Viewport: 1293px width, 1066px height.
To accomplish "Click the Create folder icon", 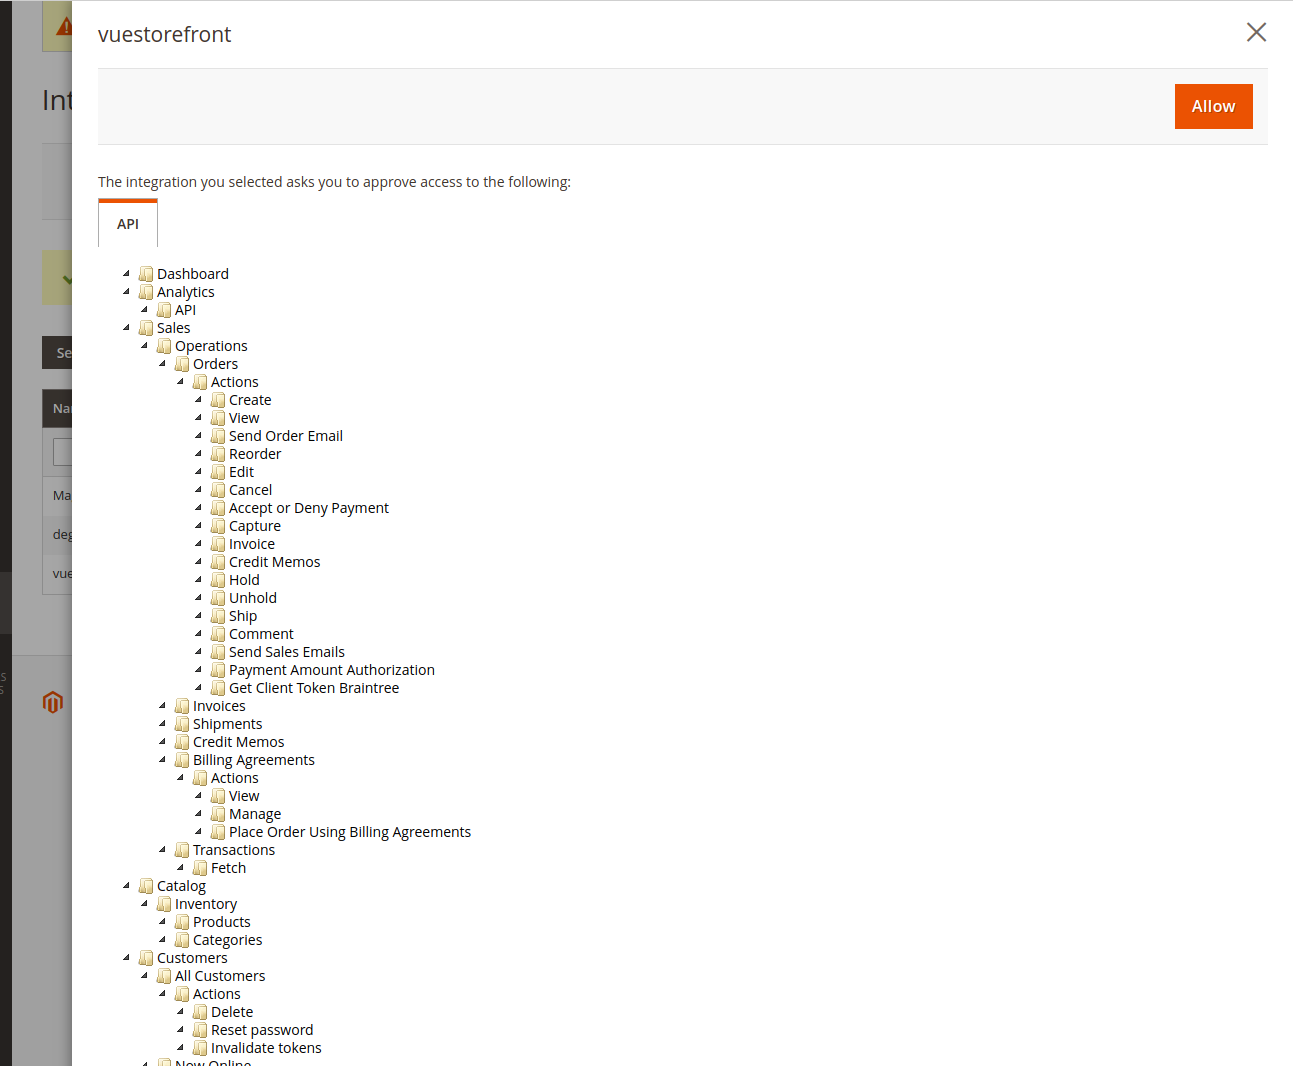I will (218, 400).
